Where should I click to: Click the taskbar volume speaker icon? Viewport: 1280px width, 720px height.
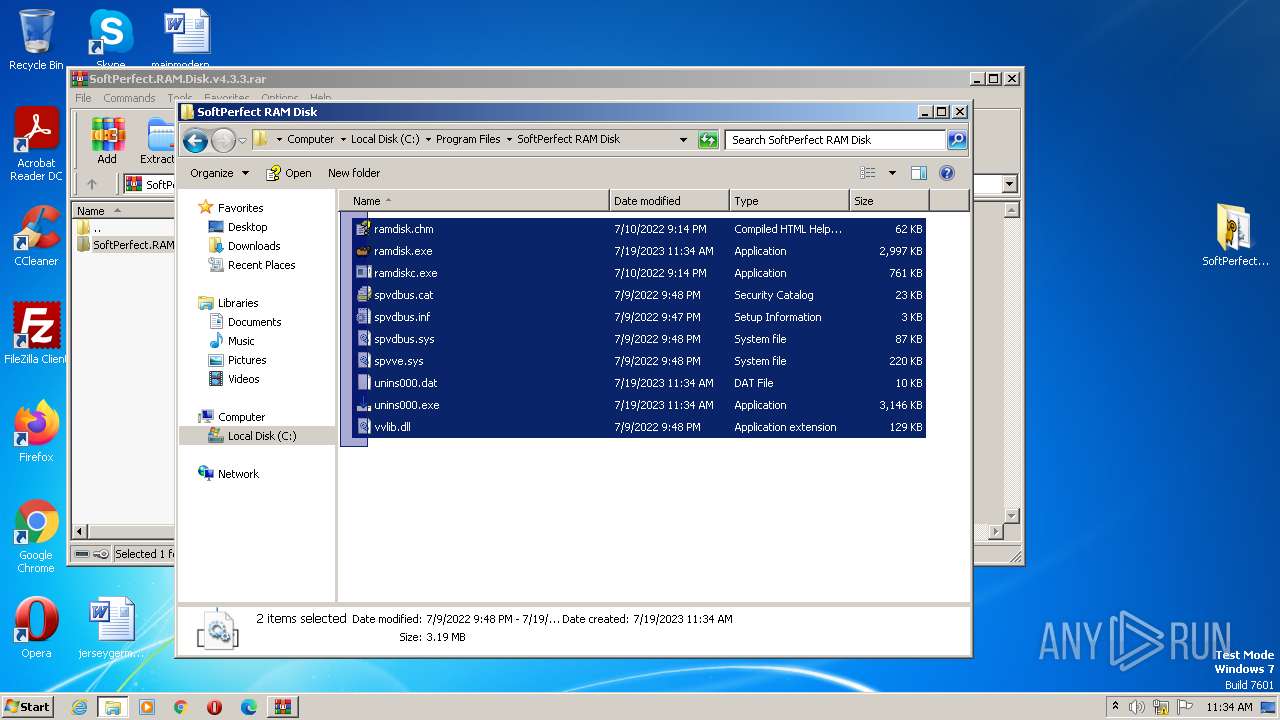pos(1137,707)
